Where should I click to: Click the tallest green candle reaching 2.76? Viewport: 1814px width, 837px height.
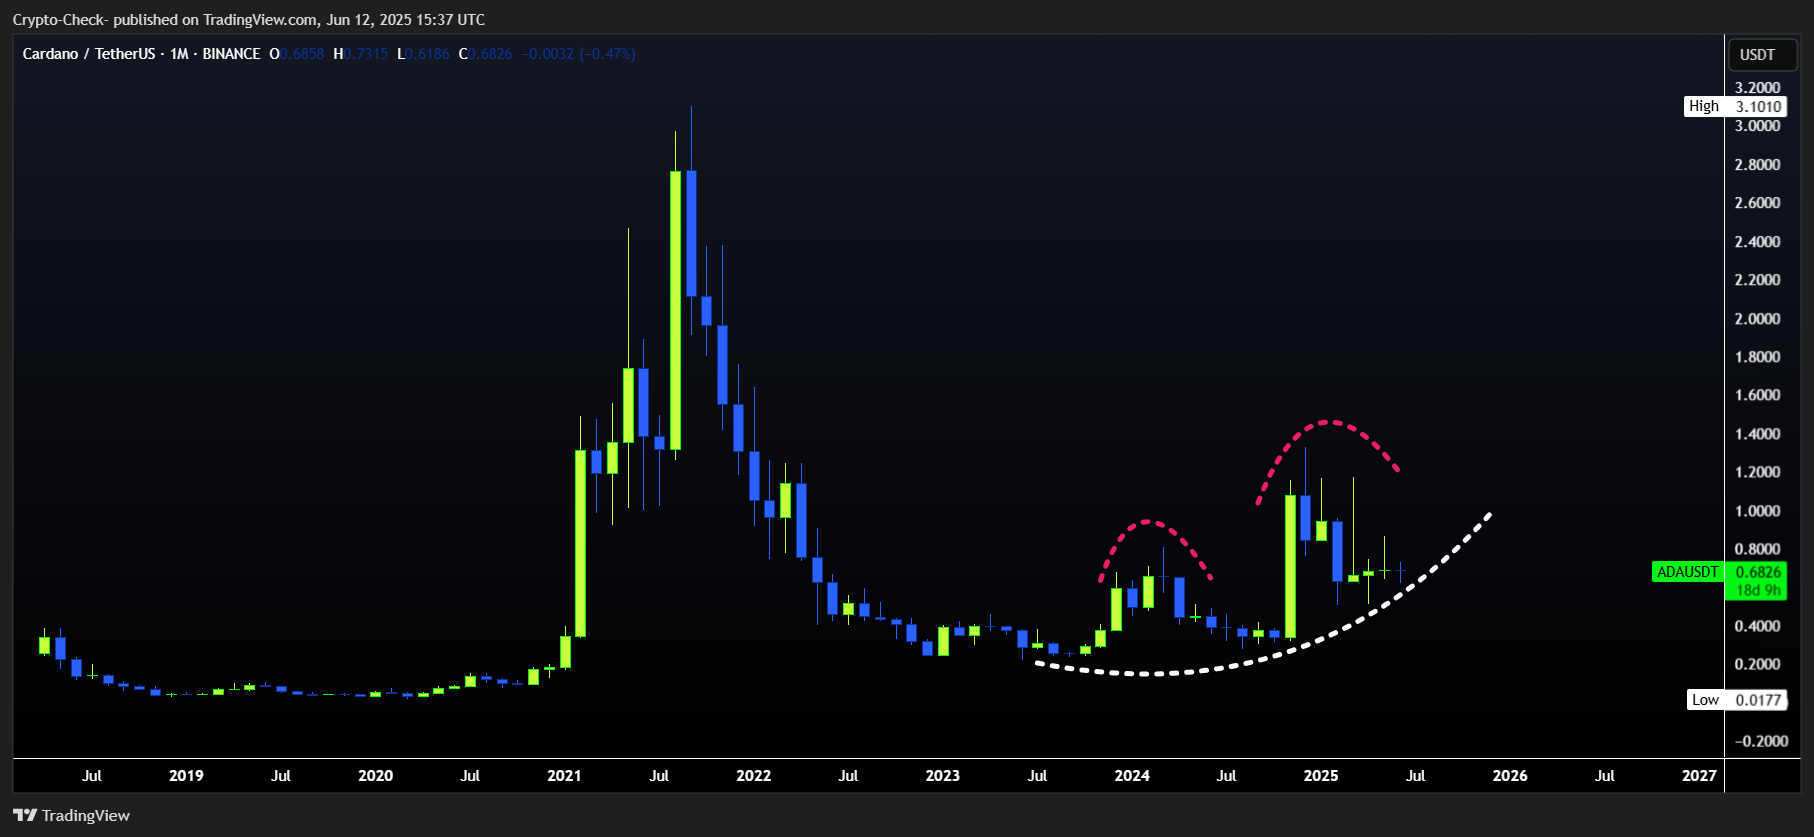676,310
